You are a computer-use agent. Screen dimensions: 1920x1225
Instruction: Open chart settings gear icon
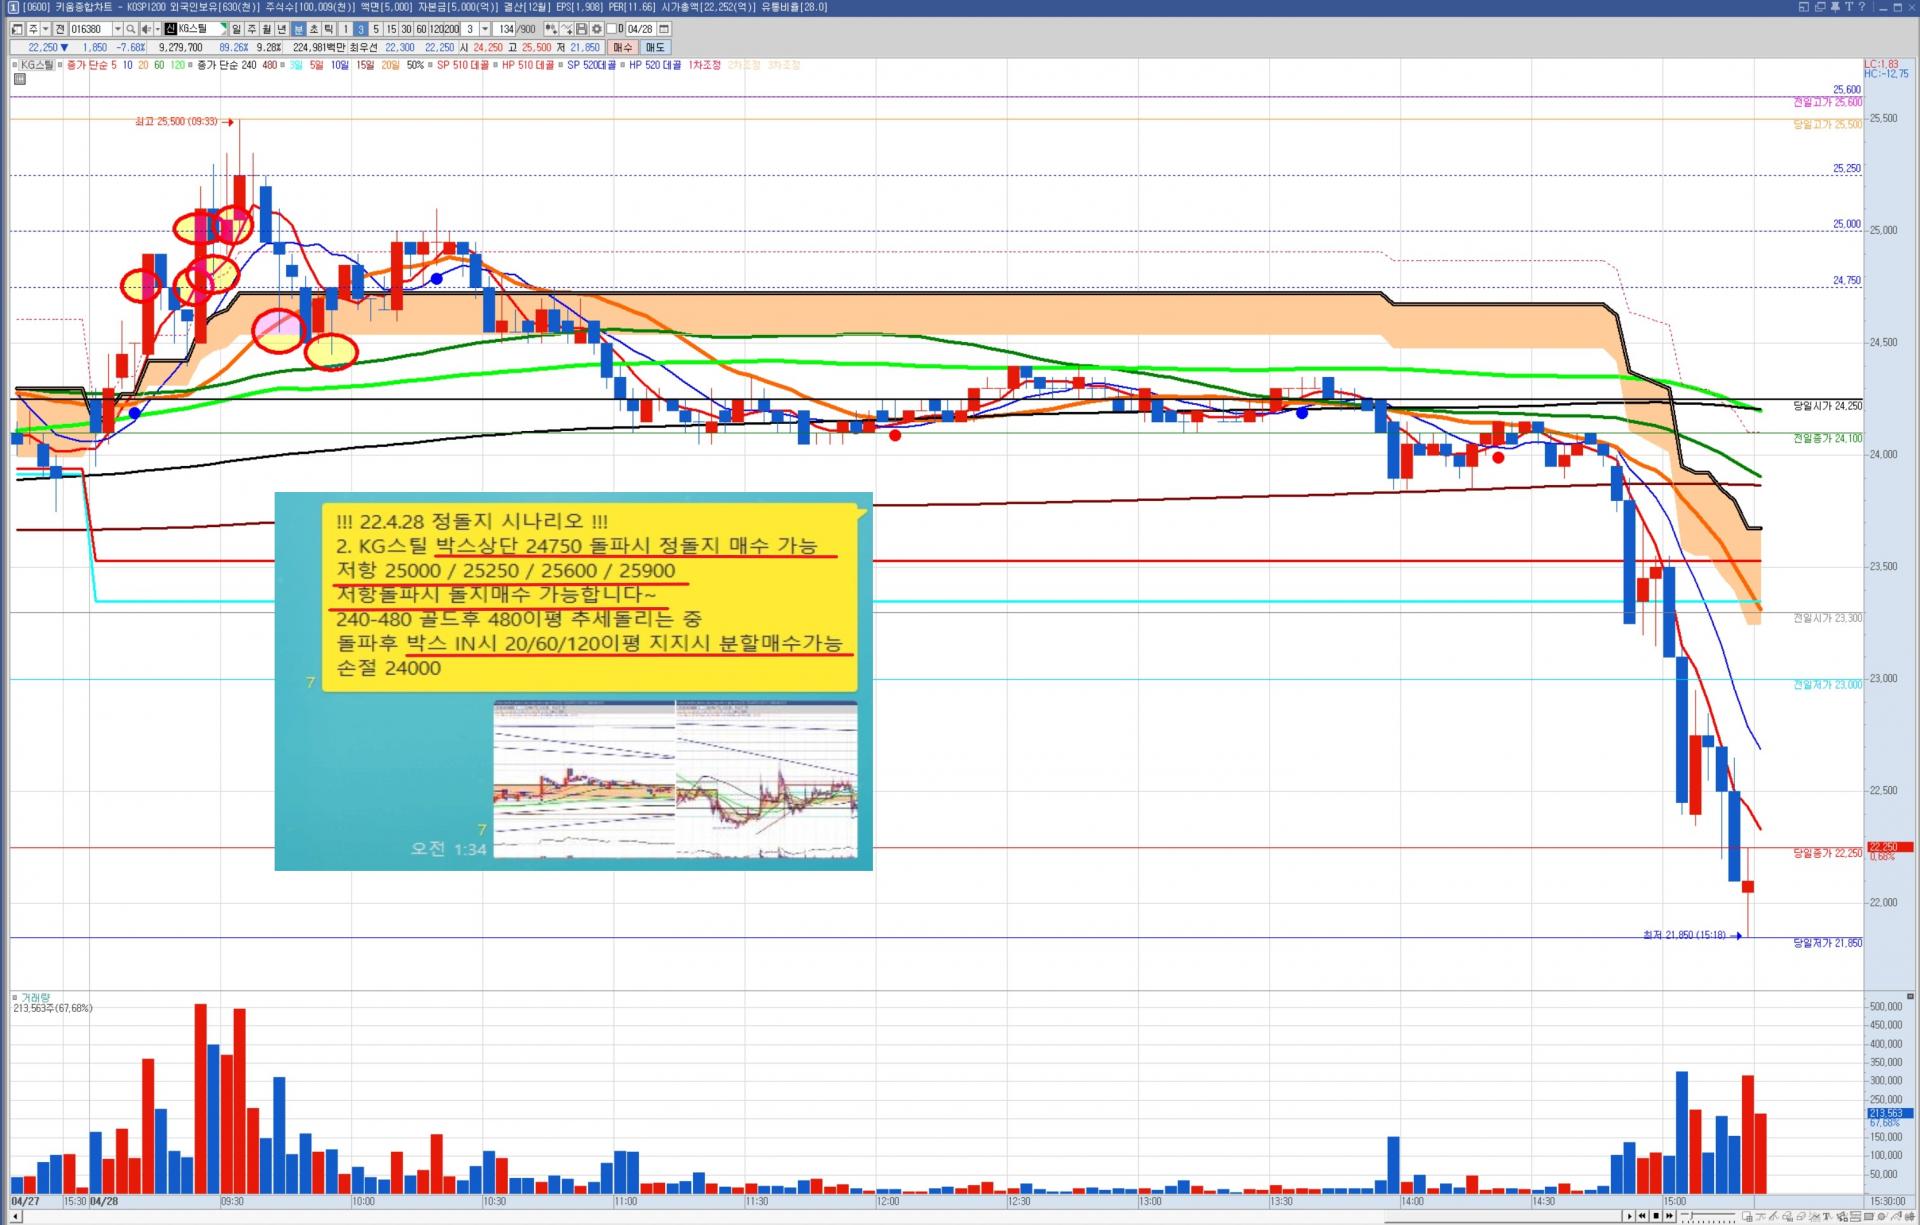(597, 29)
